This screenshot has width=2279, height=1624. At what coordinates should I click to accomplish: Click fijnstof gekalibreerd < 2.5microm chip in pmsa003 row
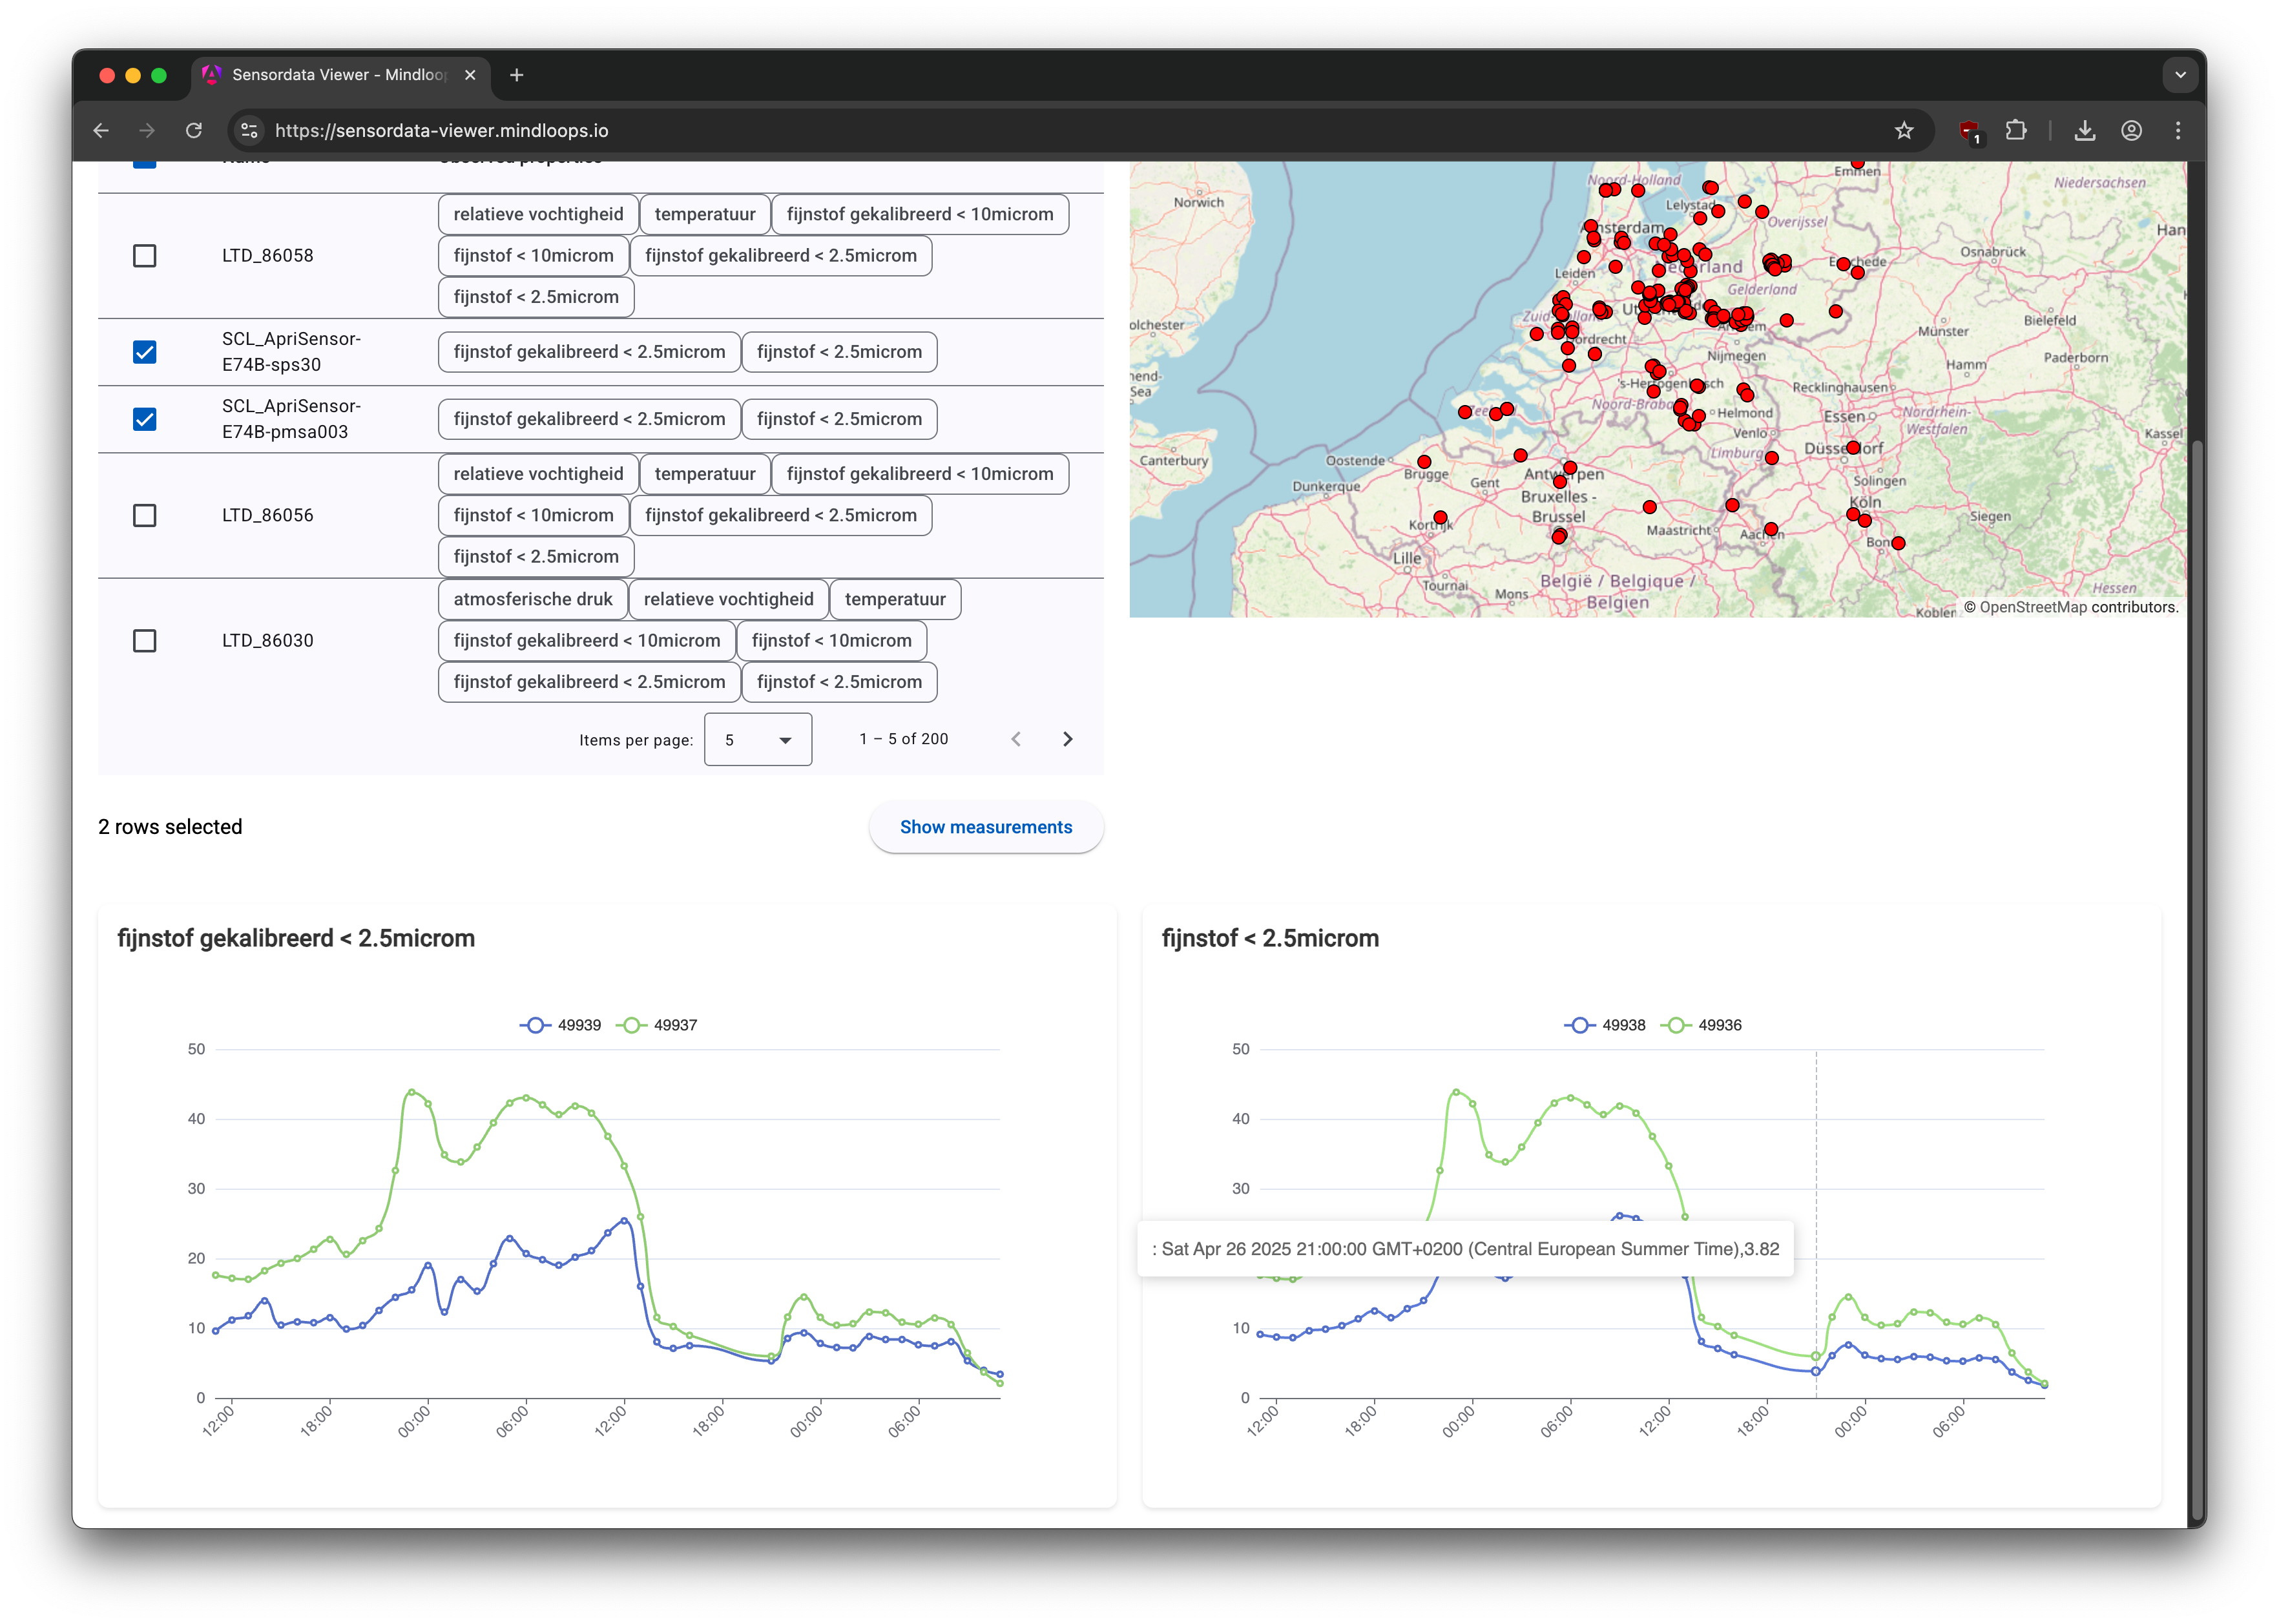[x=589, y=419]
